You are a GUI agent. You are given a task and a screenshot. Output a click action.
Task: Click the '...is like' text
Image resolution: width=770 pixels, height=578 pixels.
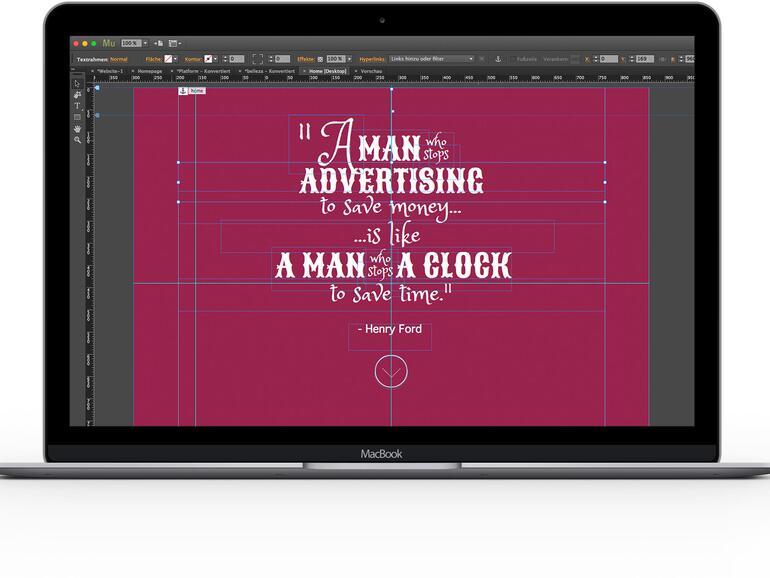point(387,235)
